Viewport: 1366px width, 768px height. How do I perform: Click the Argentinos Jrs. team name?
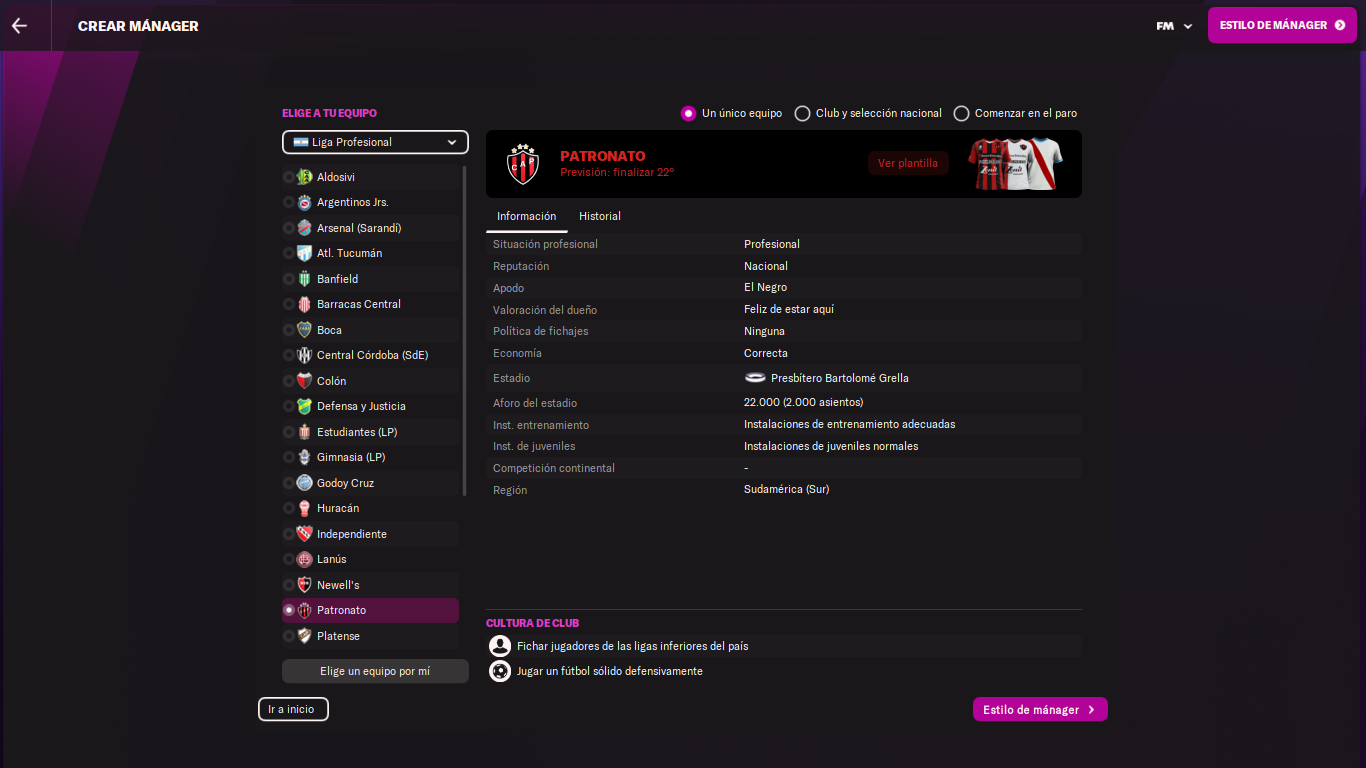pyautogui.click(x=353, y=202)
